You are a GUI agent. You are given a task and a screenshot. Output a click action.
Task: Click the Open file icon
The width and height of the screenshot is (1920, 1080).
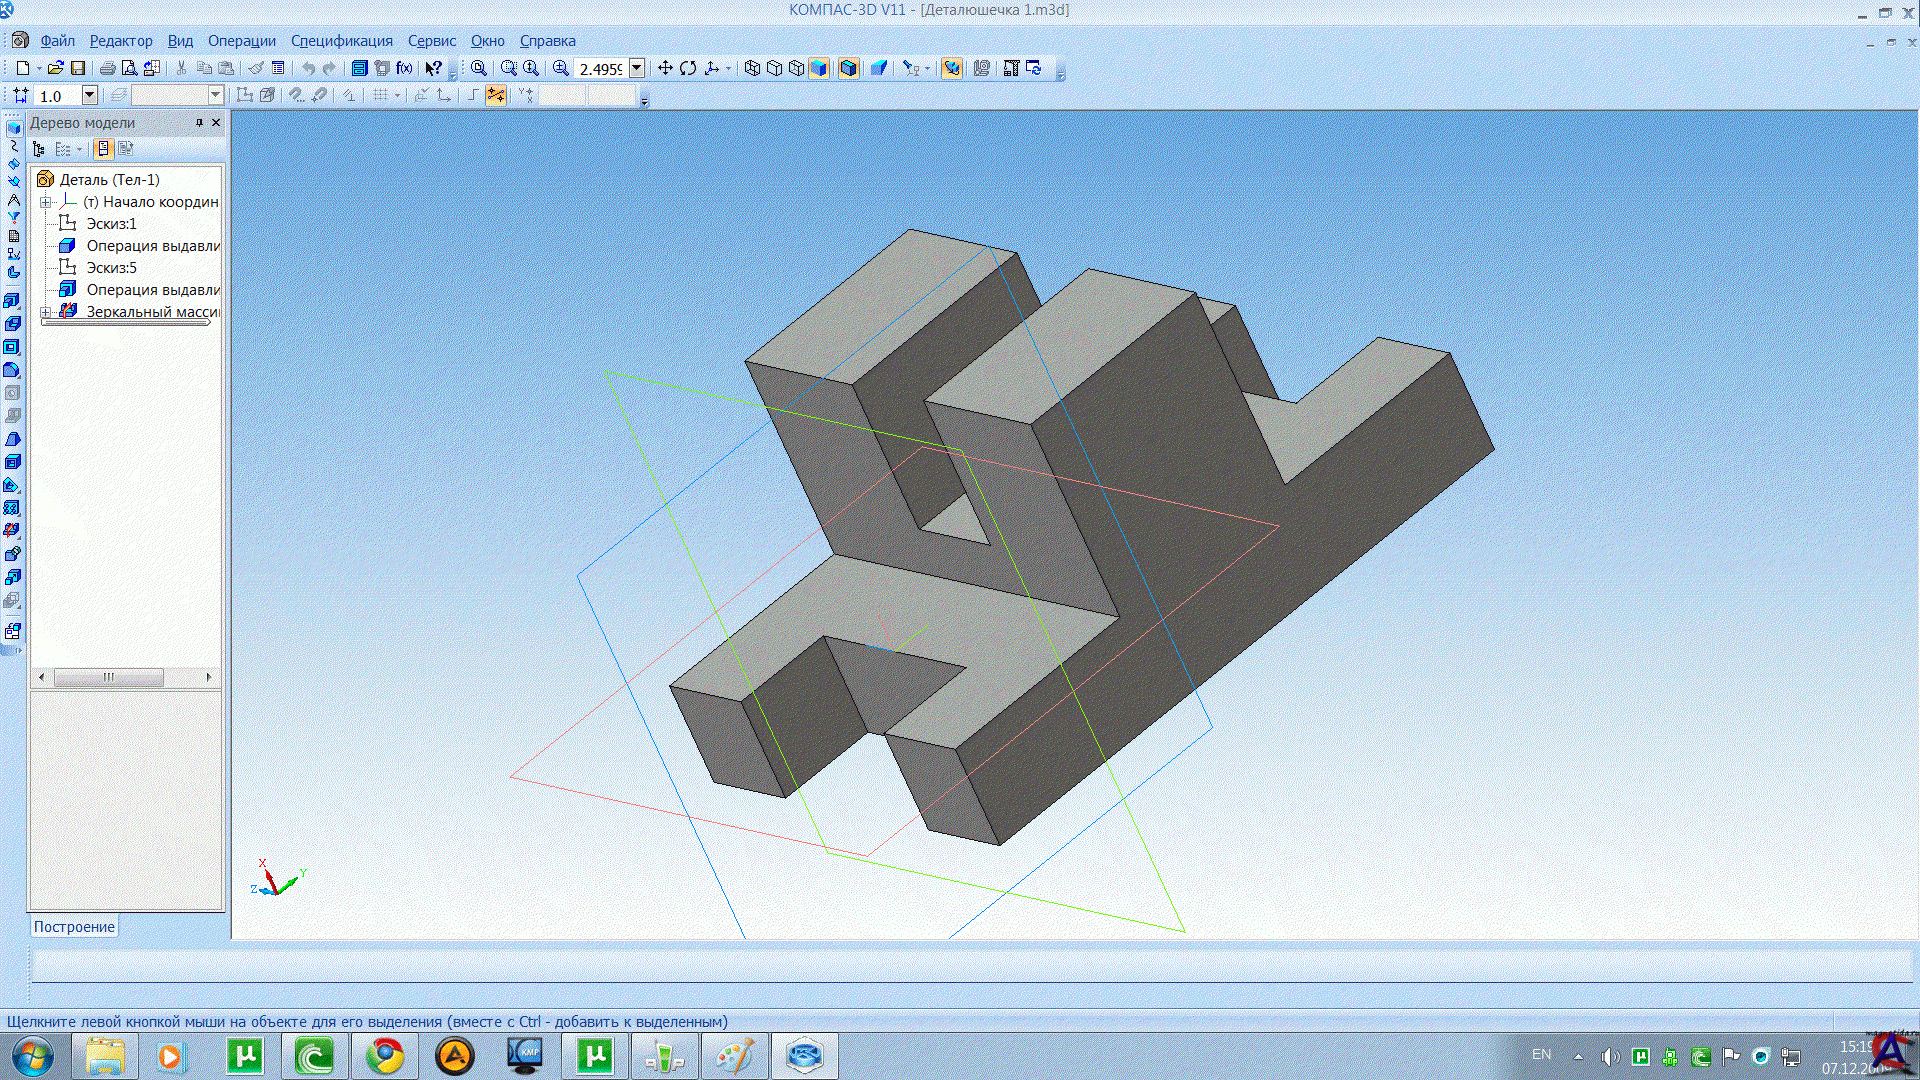pos(55,68)
